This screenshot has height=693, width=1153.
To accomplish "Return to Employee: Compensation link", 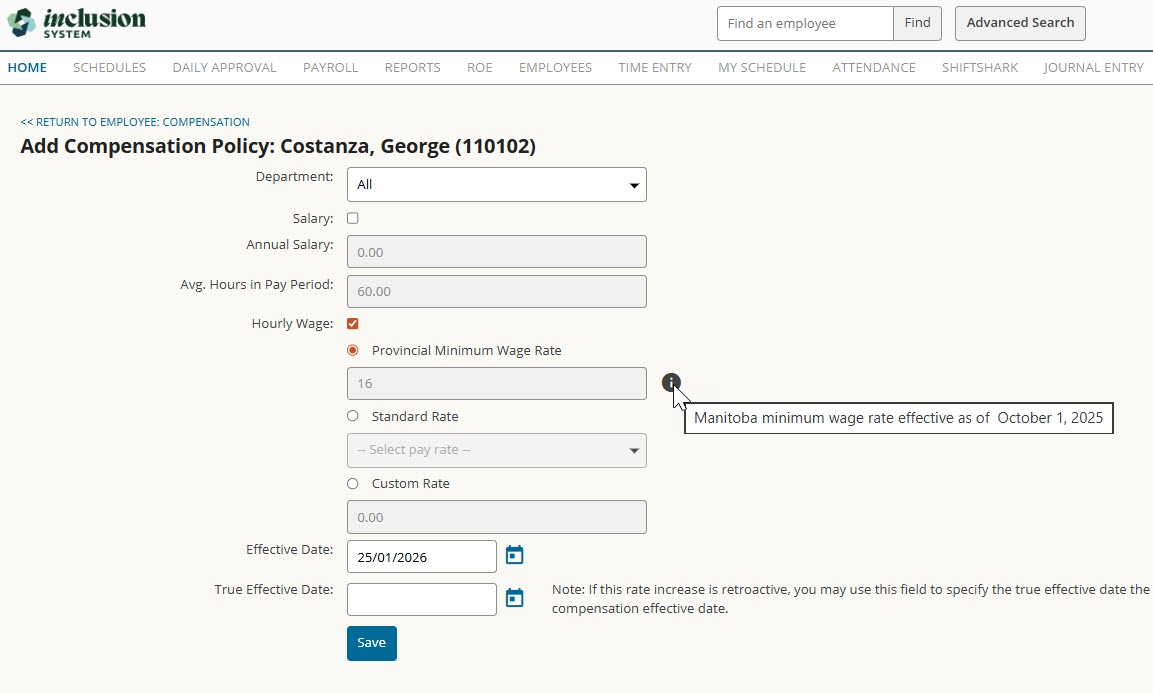I will click(135, 122).
